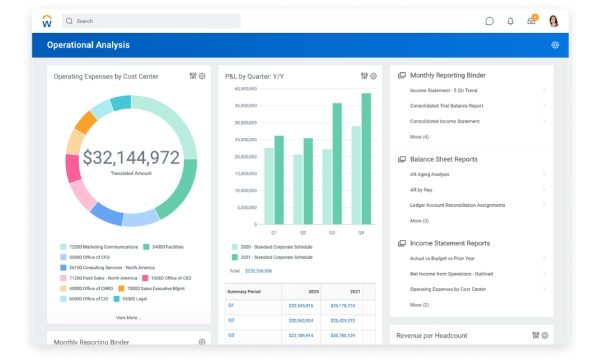
Task: Open Ledger Account Reconciliation Assignments
Action: click(457, 205)
